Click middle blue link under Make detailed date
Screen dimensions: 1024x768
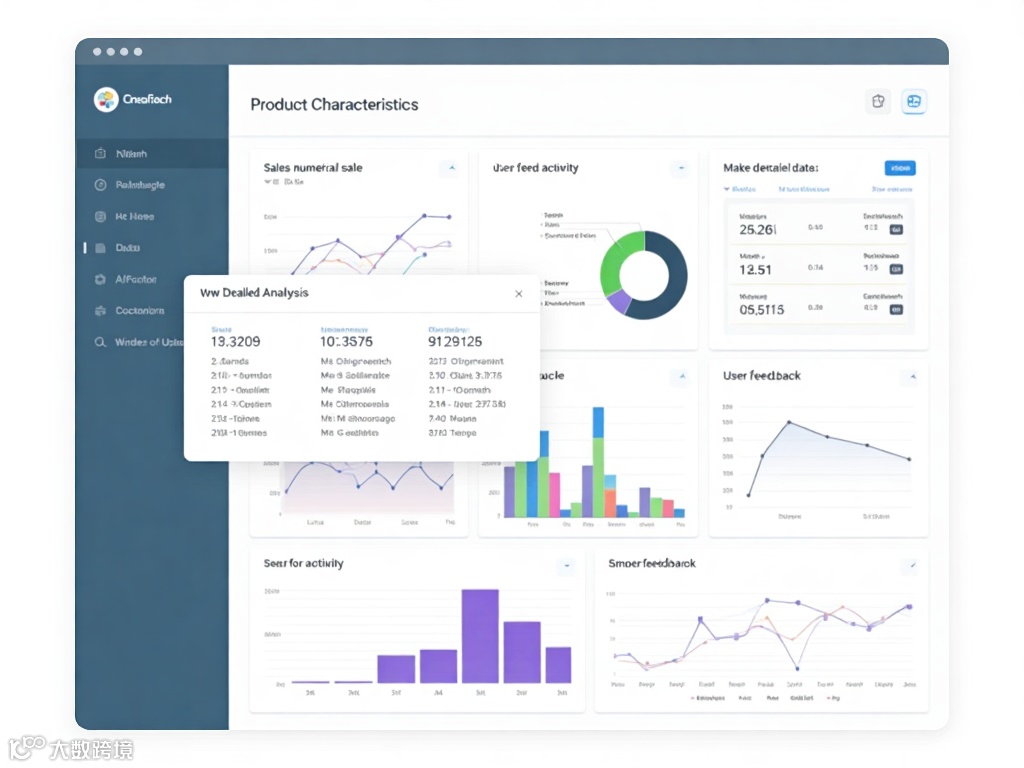(x=803, y=189)
